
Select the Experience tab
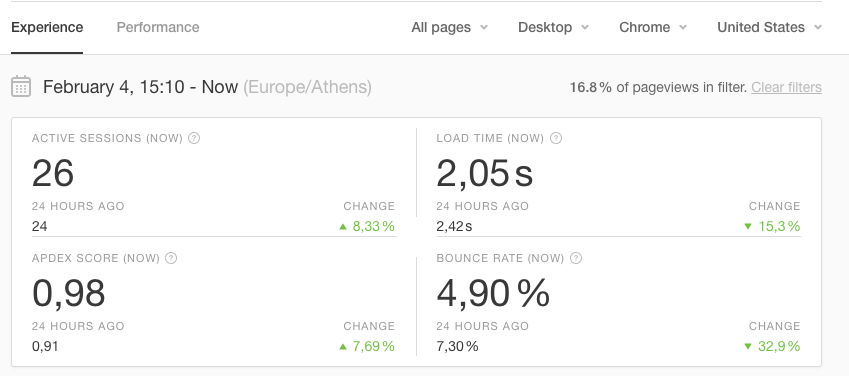click(47, 27)
